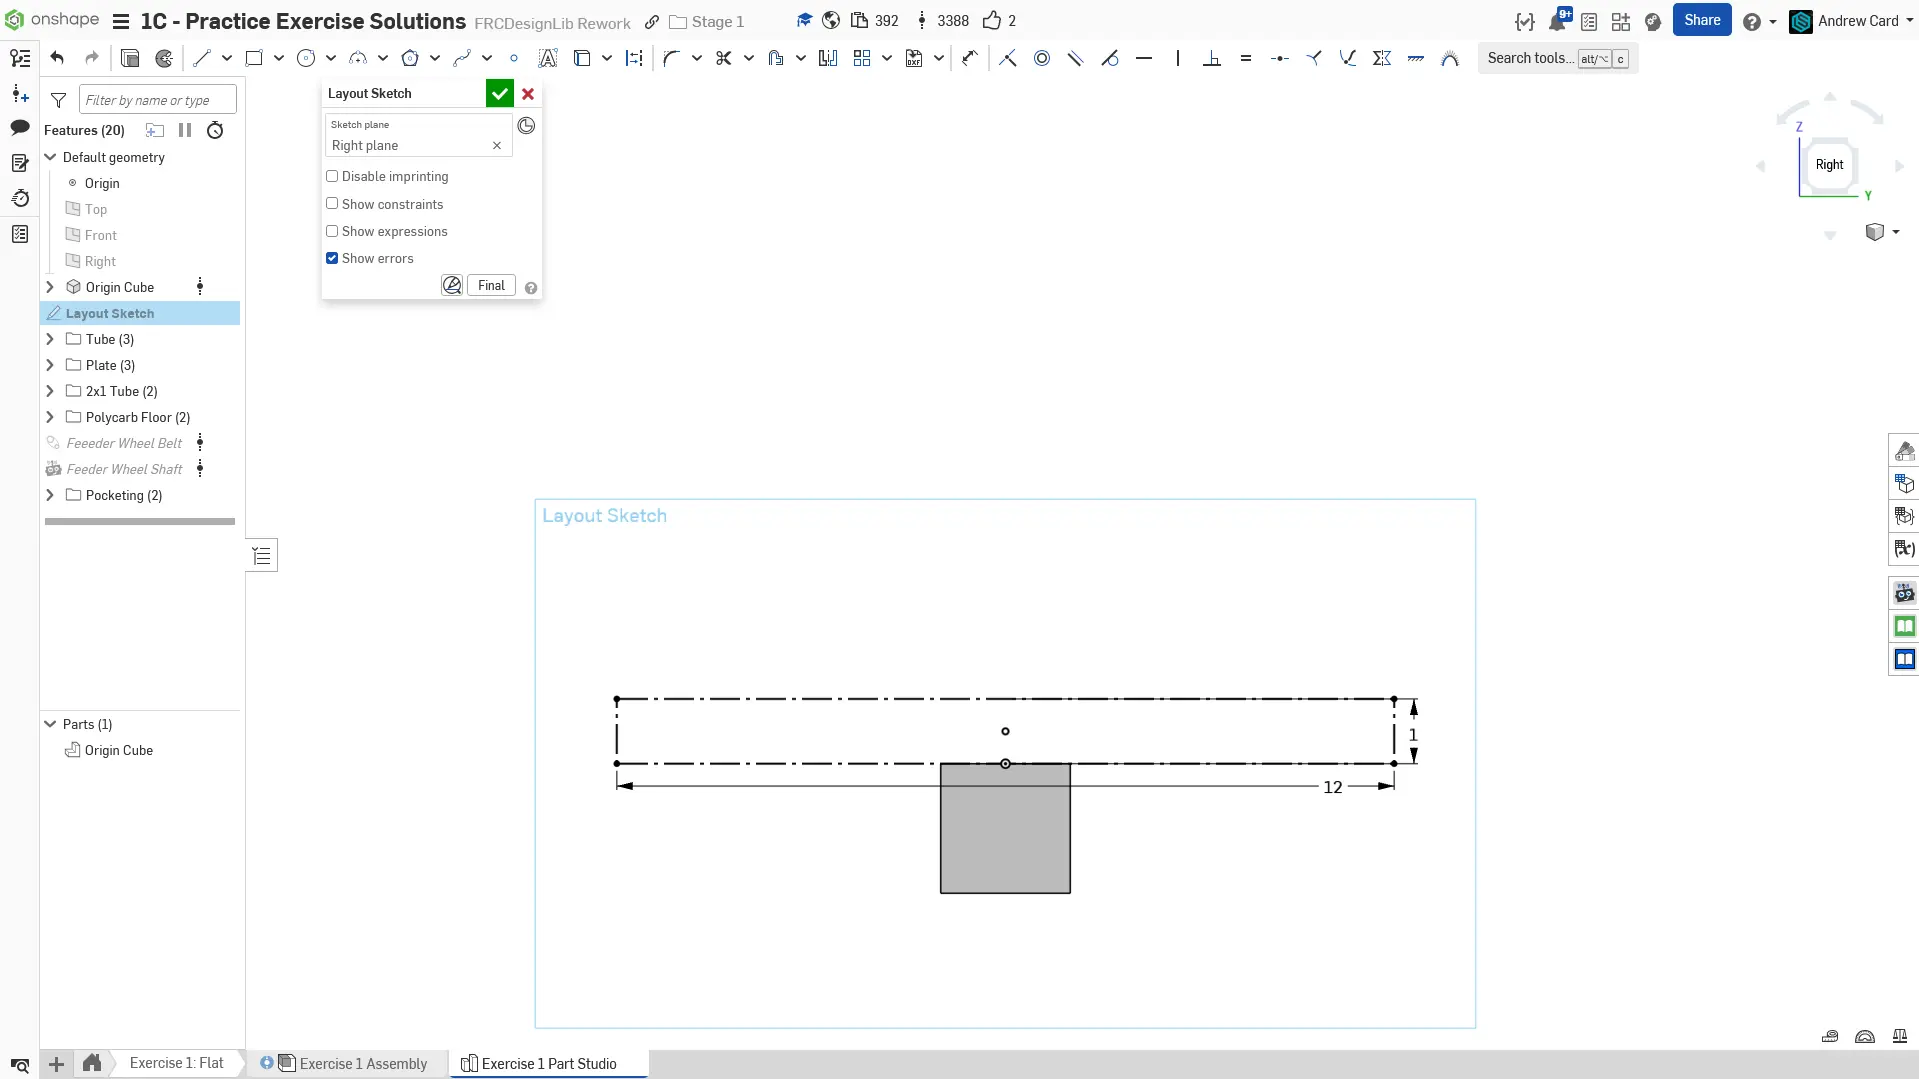Screen dimensions: 1919x1079
Task: Click the blue Share button
Action: (1701, 20)
